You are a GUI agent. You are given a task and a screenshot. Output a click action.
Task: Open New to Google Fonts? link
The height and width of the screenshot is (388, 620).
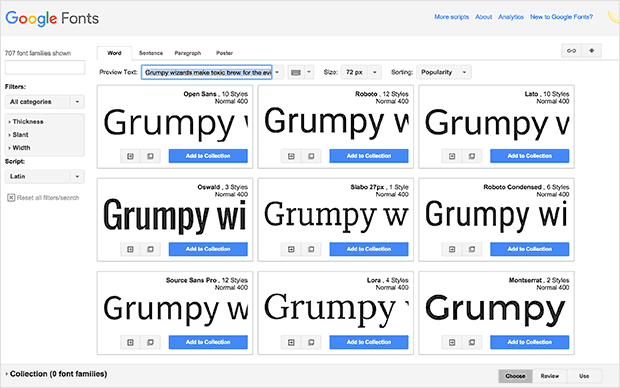tap(561, 17)
